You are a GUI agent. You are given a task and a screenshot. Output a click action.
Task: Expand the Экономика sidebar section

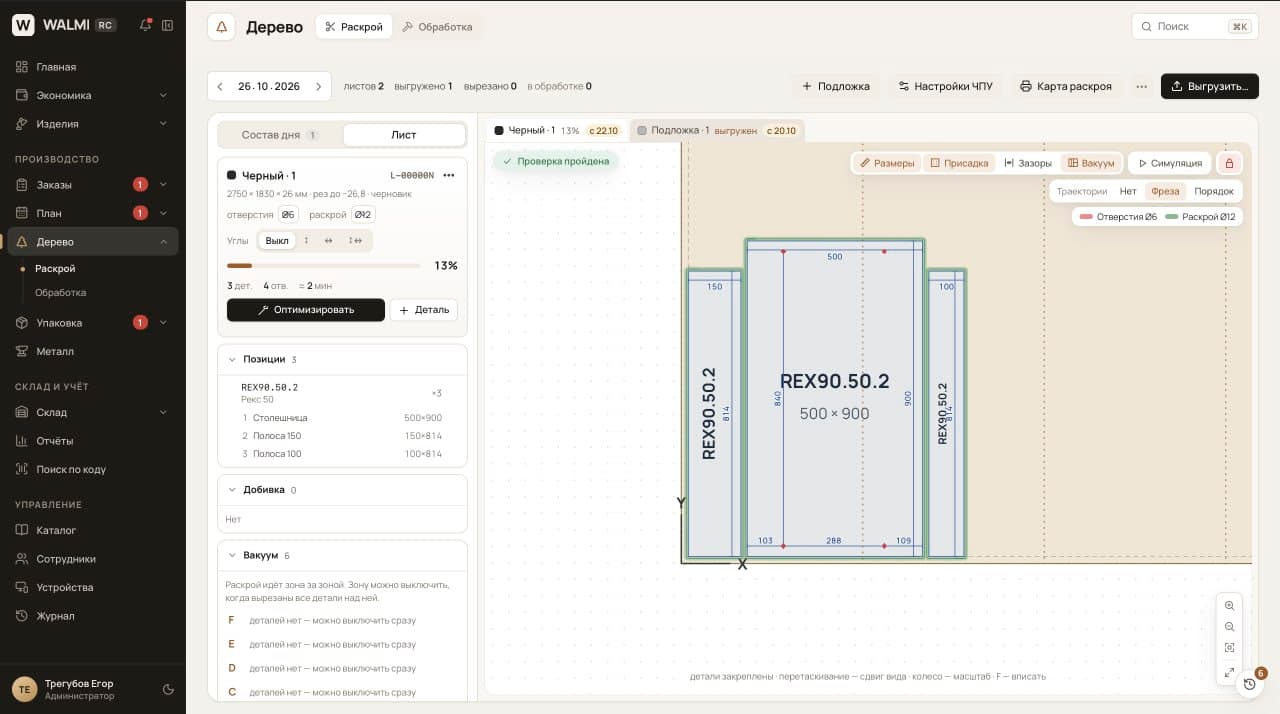click(x=92, y=96)
